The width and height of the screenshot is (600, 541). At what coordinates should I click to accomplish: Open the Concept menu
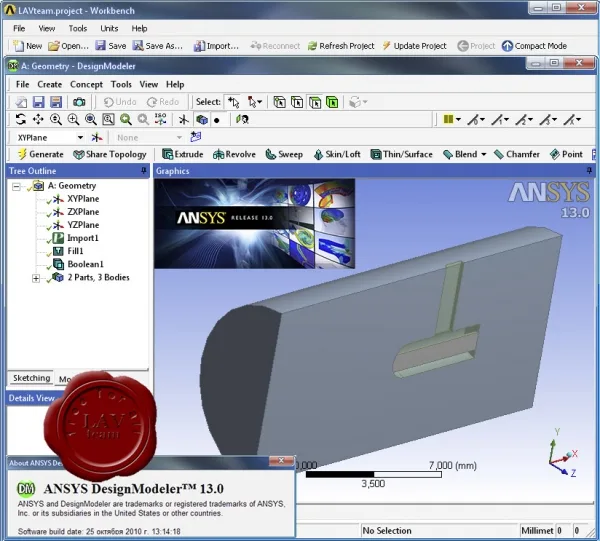86,84
